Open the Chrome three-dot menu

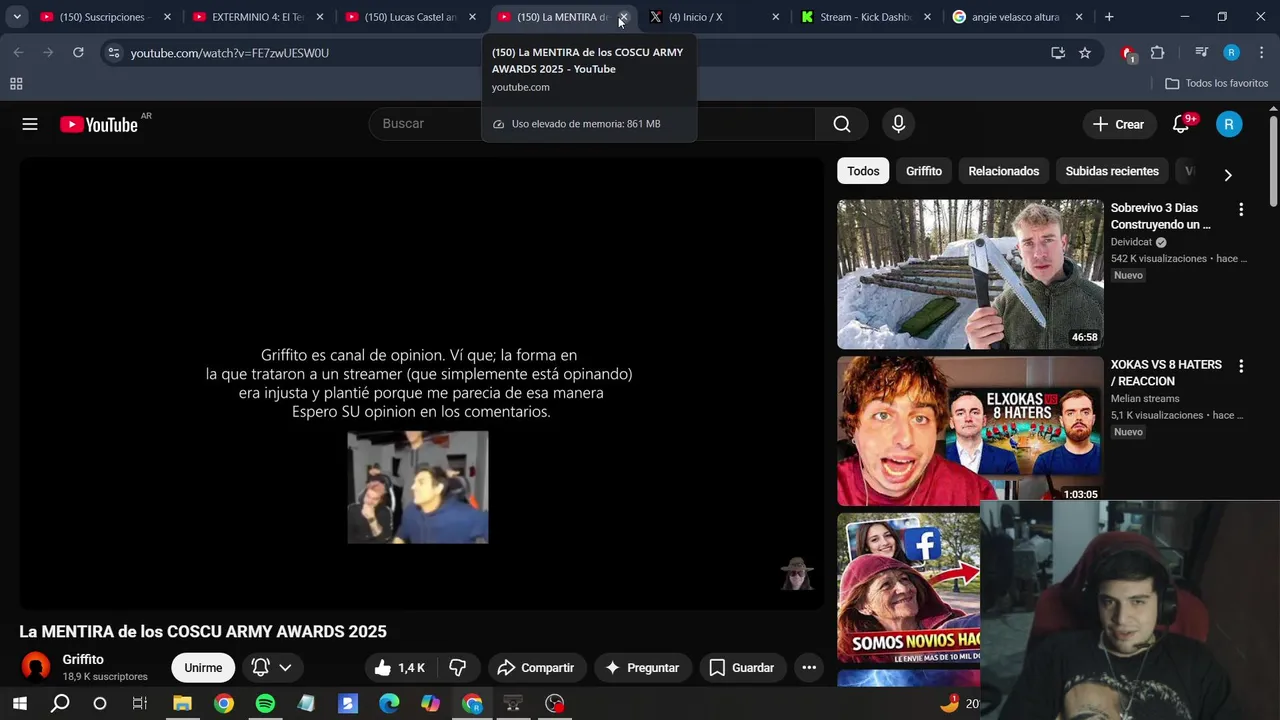pyautogui.click(x=1260, y=53)
